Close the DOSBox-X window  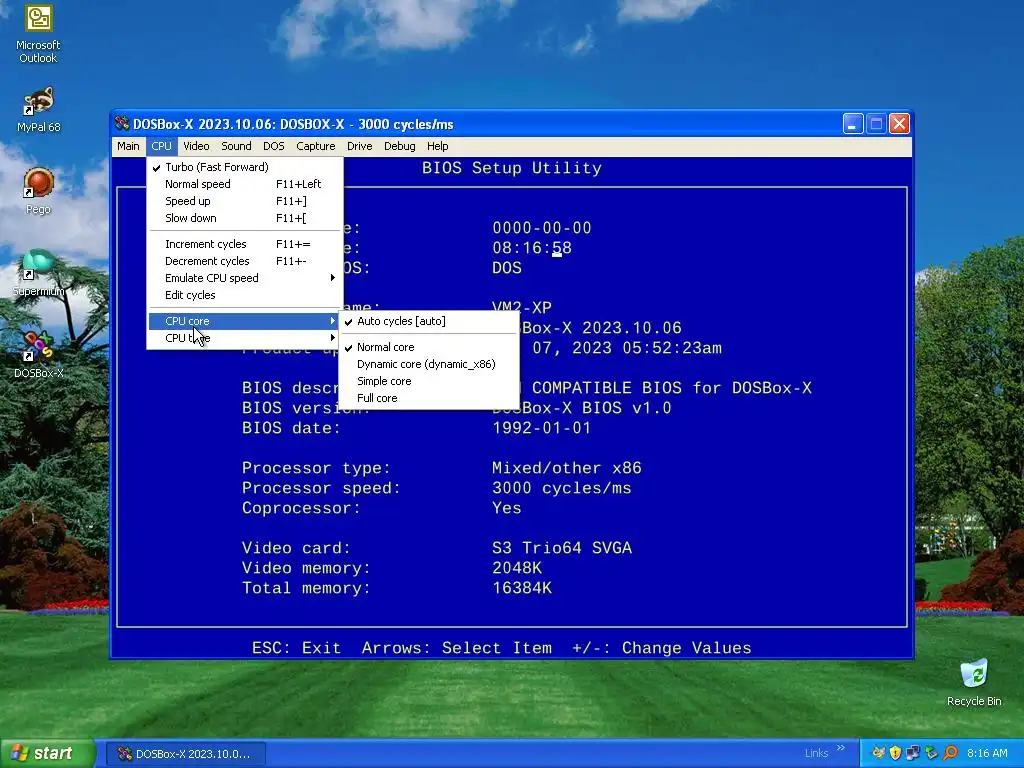coord(899,123)
